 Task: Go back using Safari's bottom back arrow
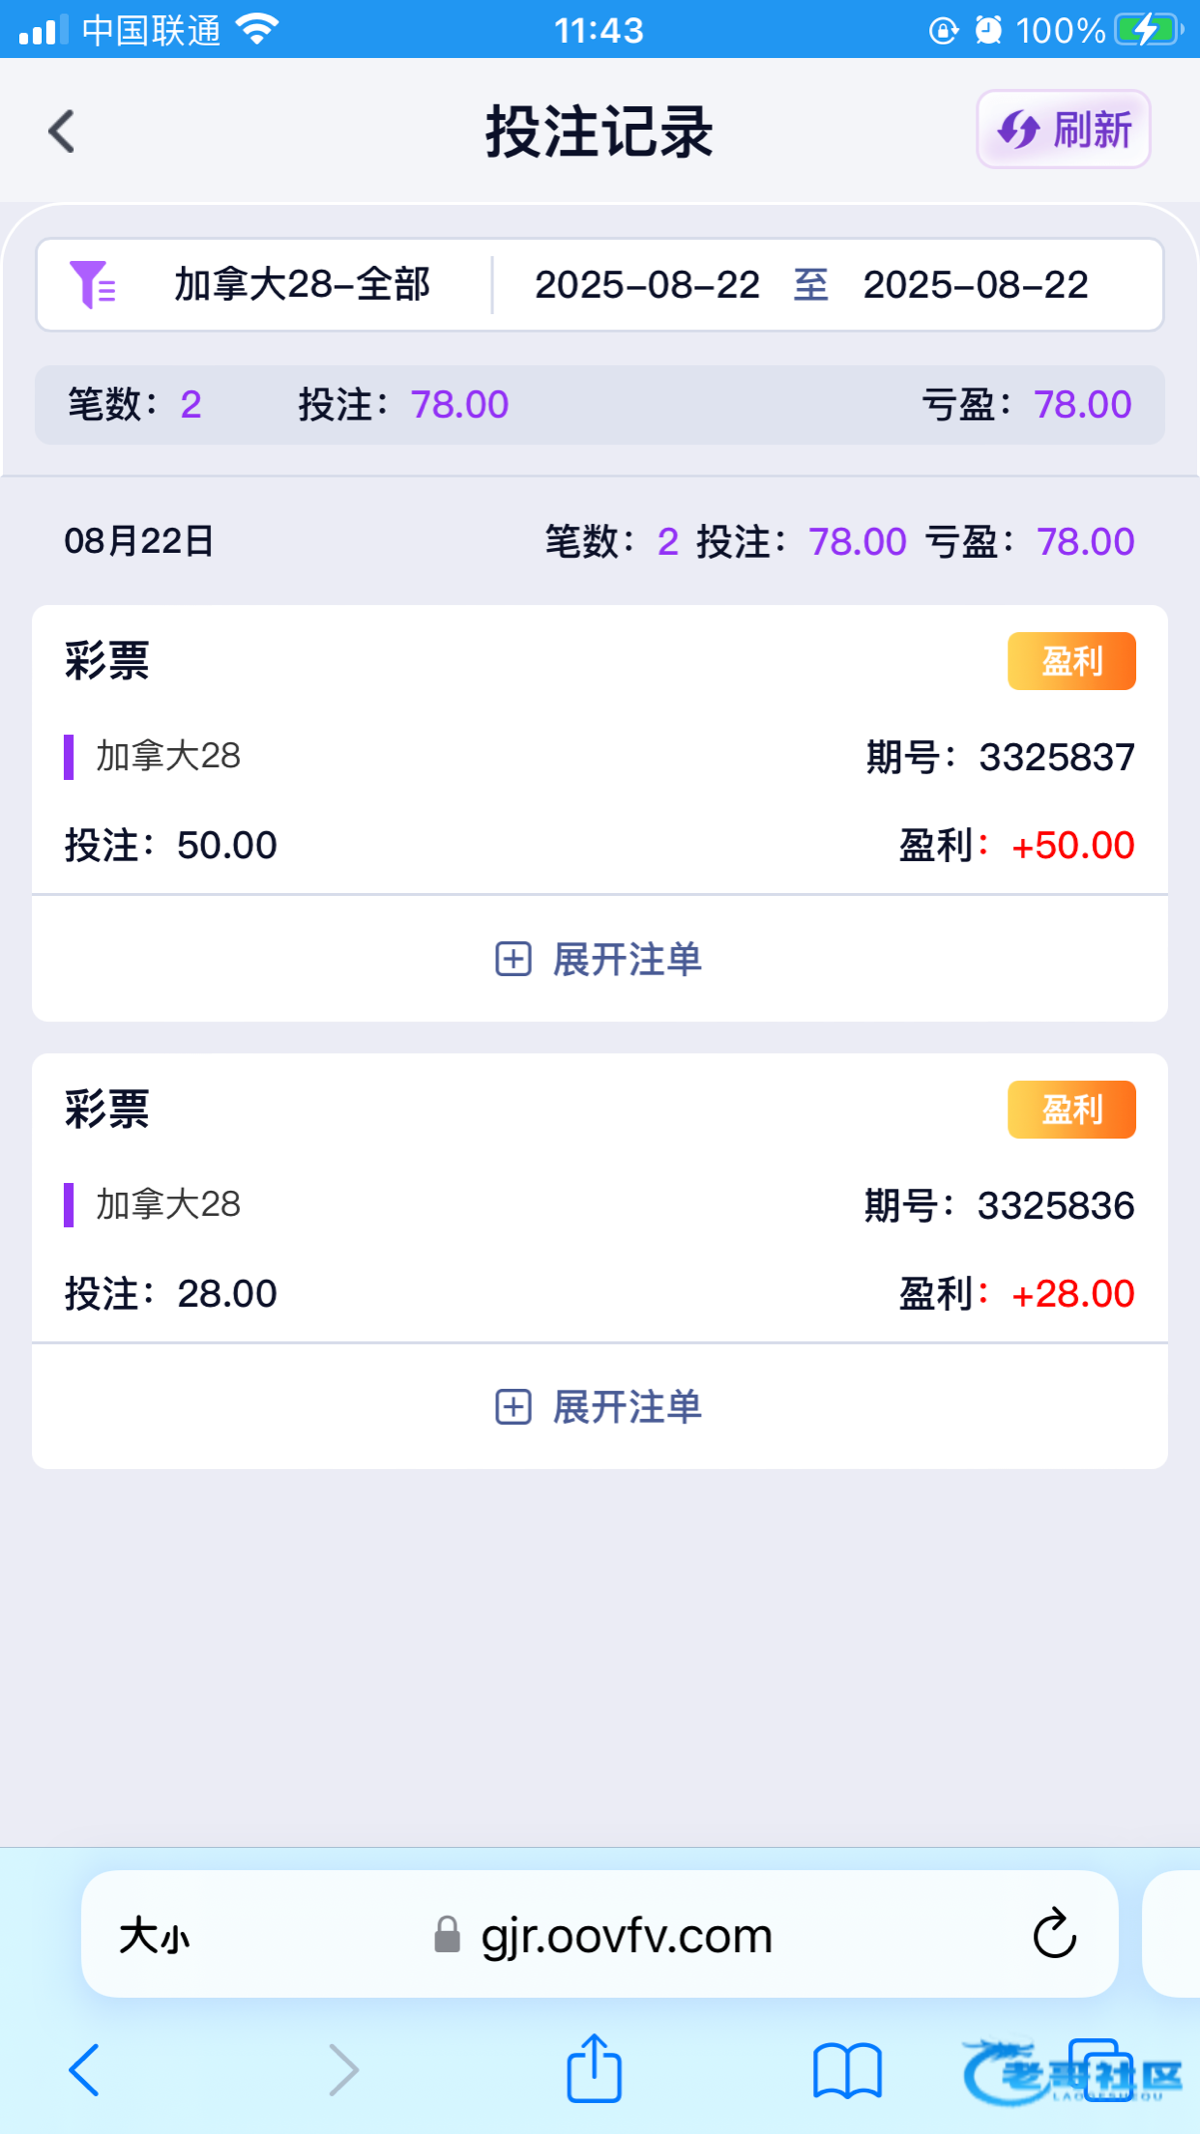pos(84,2069)
